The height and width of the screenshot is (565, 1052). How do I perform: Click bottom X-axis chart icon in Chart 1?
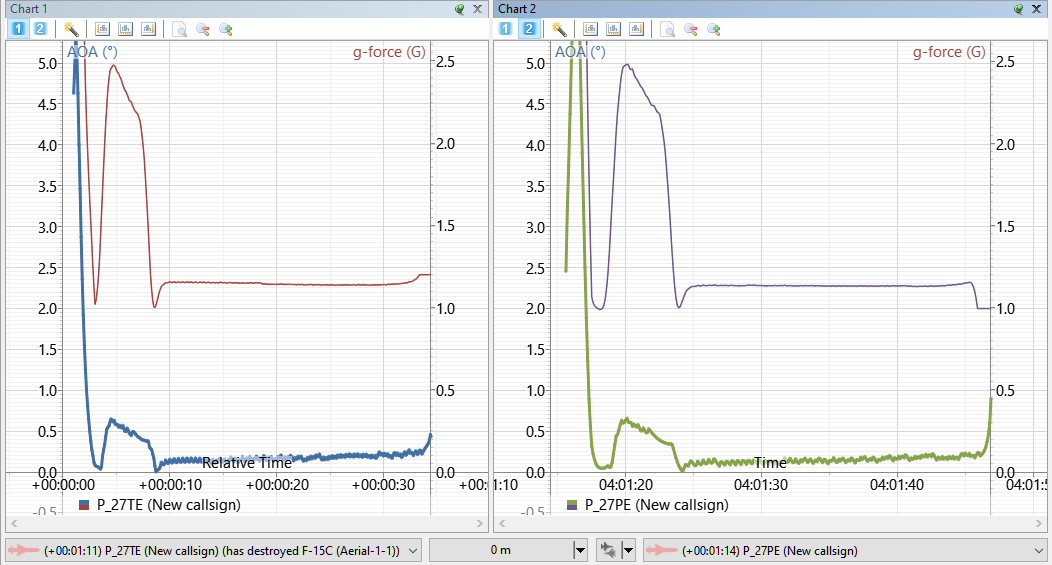click(125, 29)
